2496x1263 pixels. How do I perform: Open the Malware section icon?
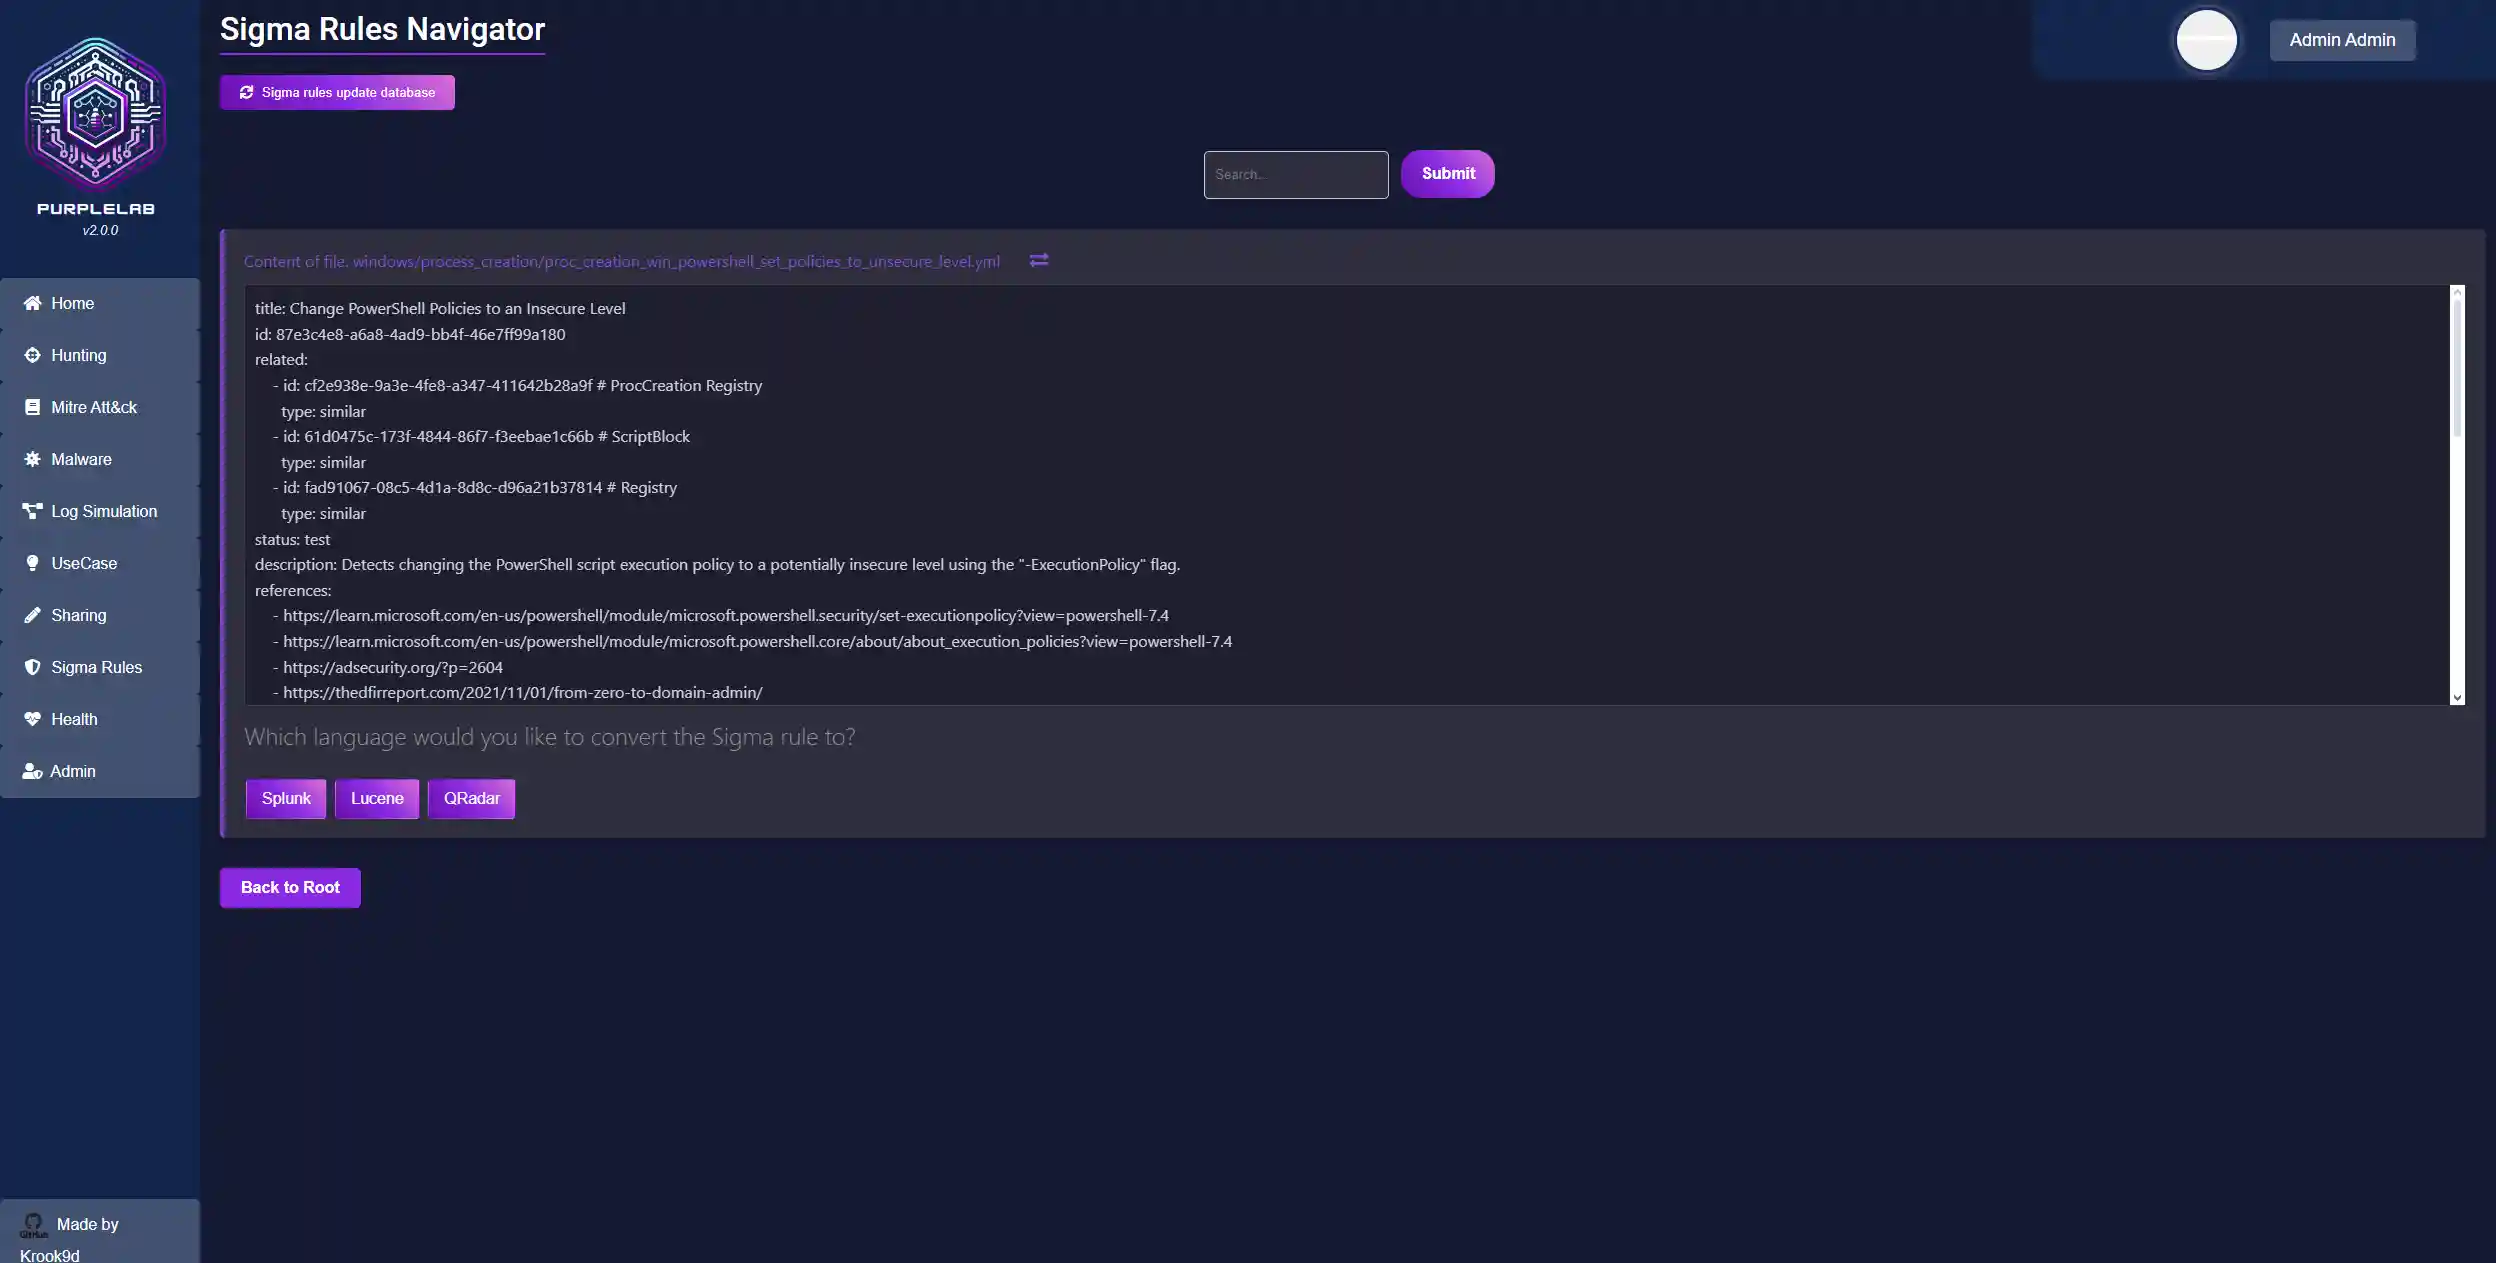33,459
